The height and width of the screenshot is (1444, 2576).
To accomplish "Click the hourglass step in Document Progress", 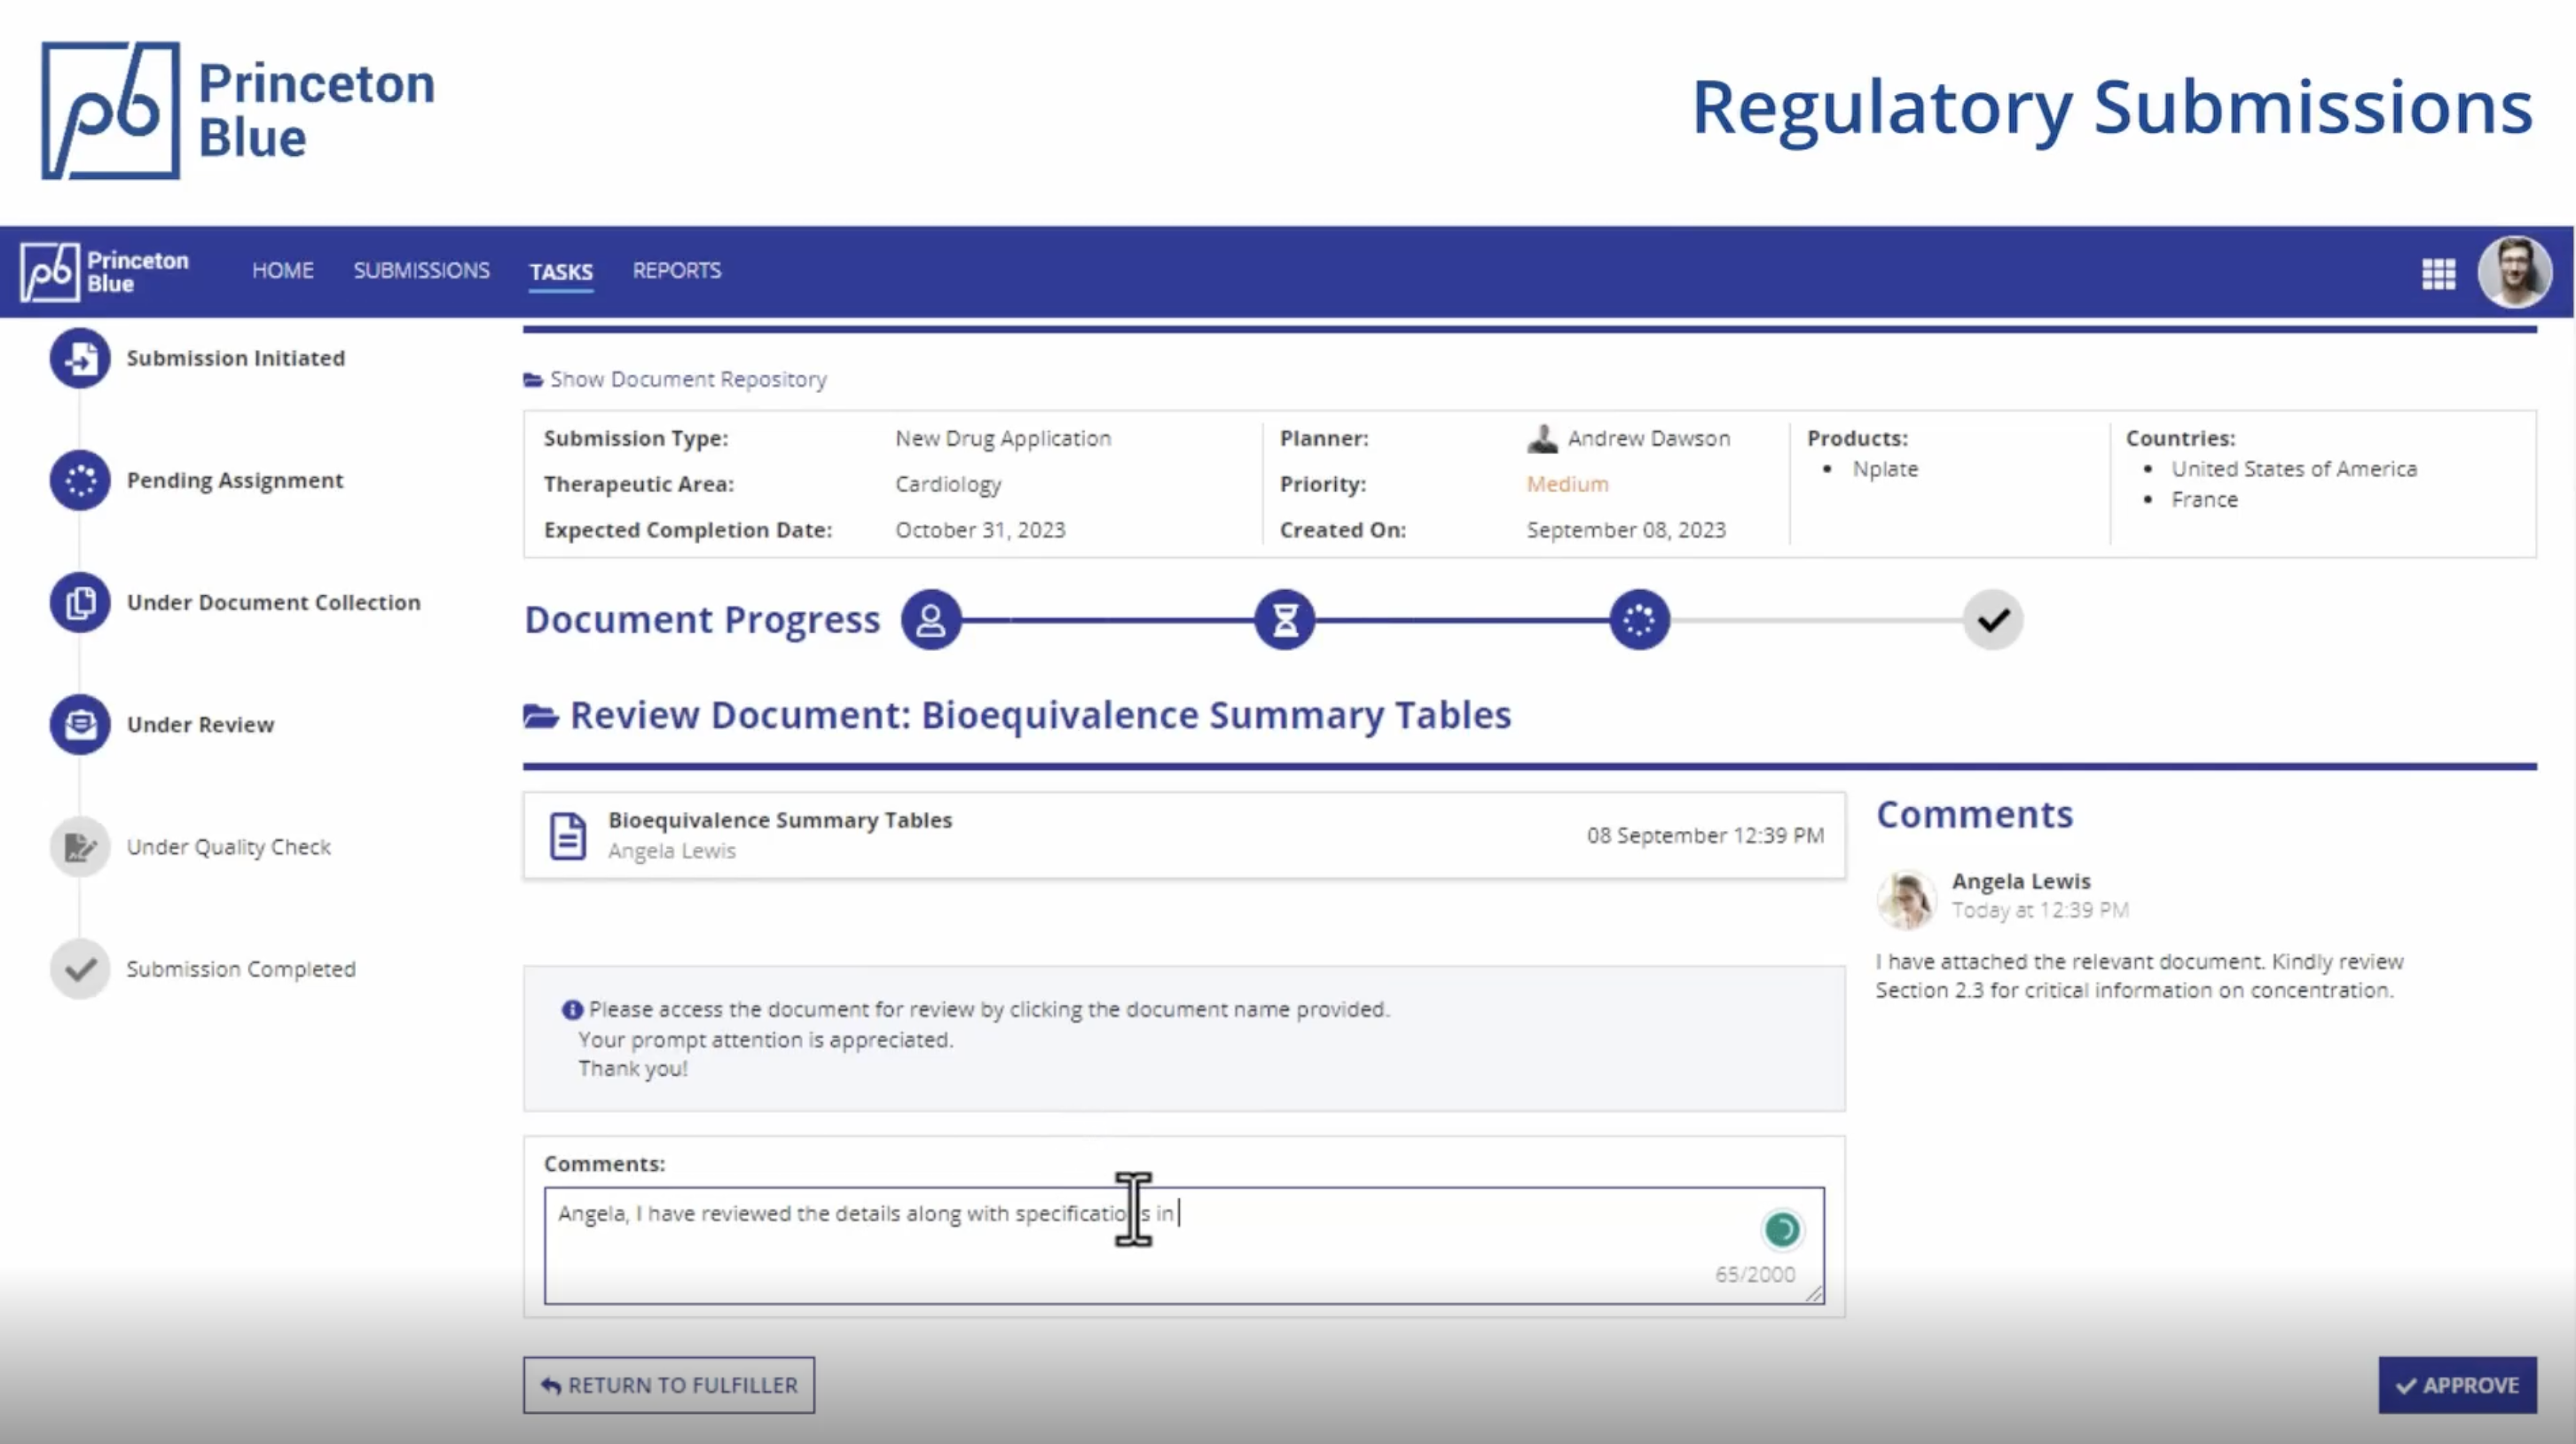I will pyautogui.click(x=1285, y=620).
